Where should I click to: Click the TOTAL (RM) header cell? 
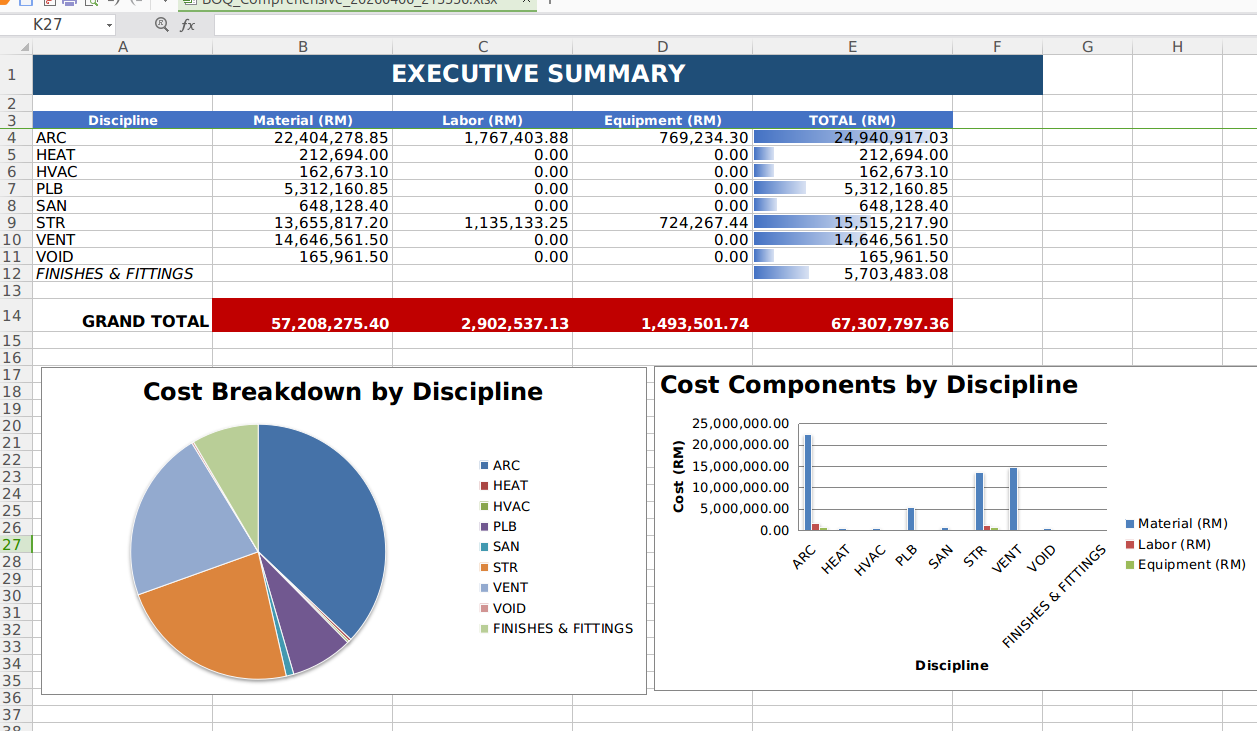point(852,120)
